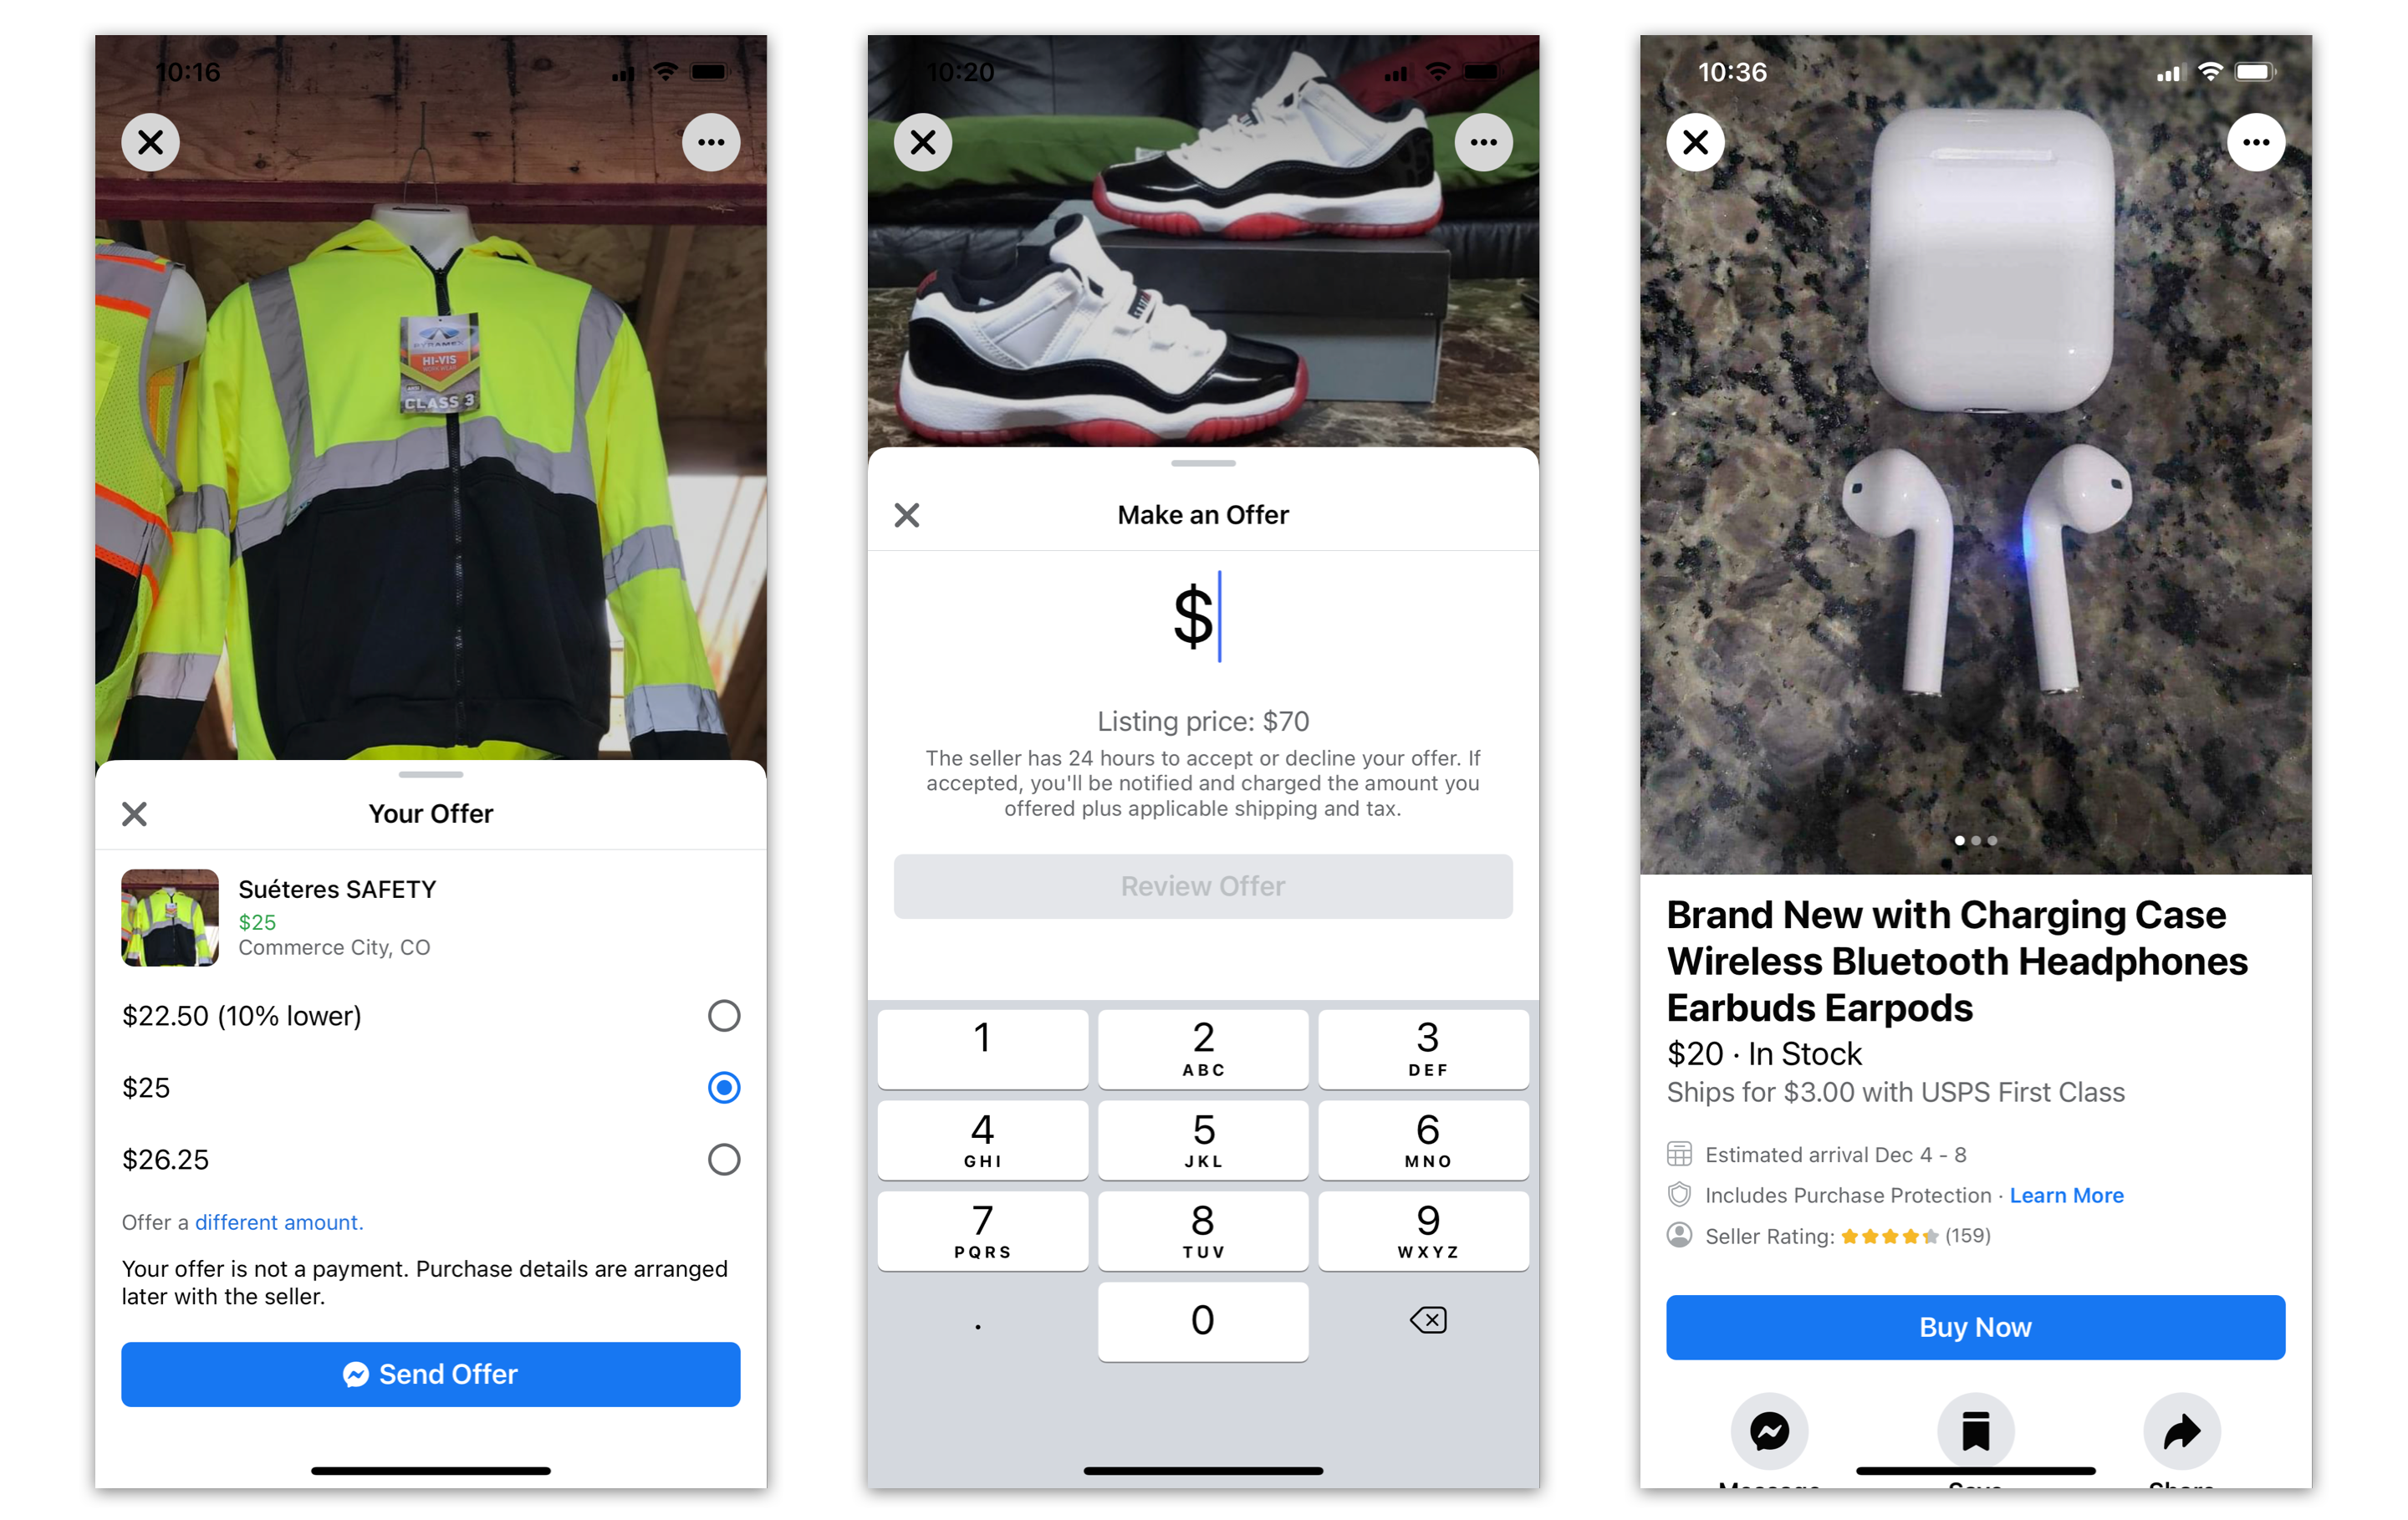The width and height of the screenshot is (2408, 1520).
Task: Tap the three-dot more options icon on safety jacket
Action: click(x=712, y=142)
